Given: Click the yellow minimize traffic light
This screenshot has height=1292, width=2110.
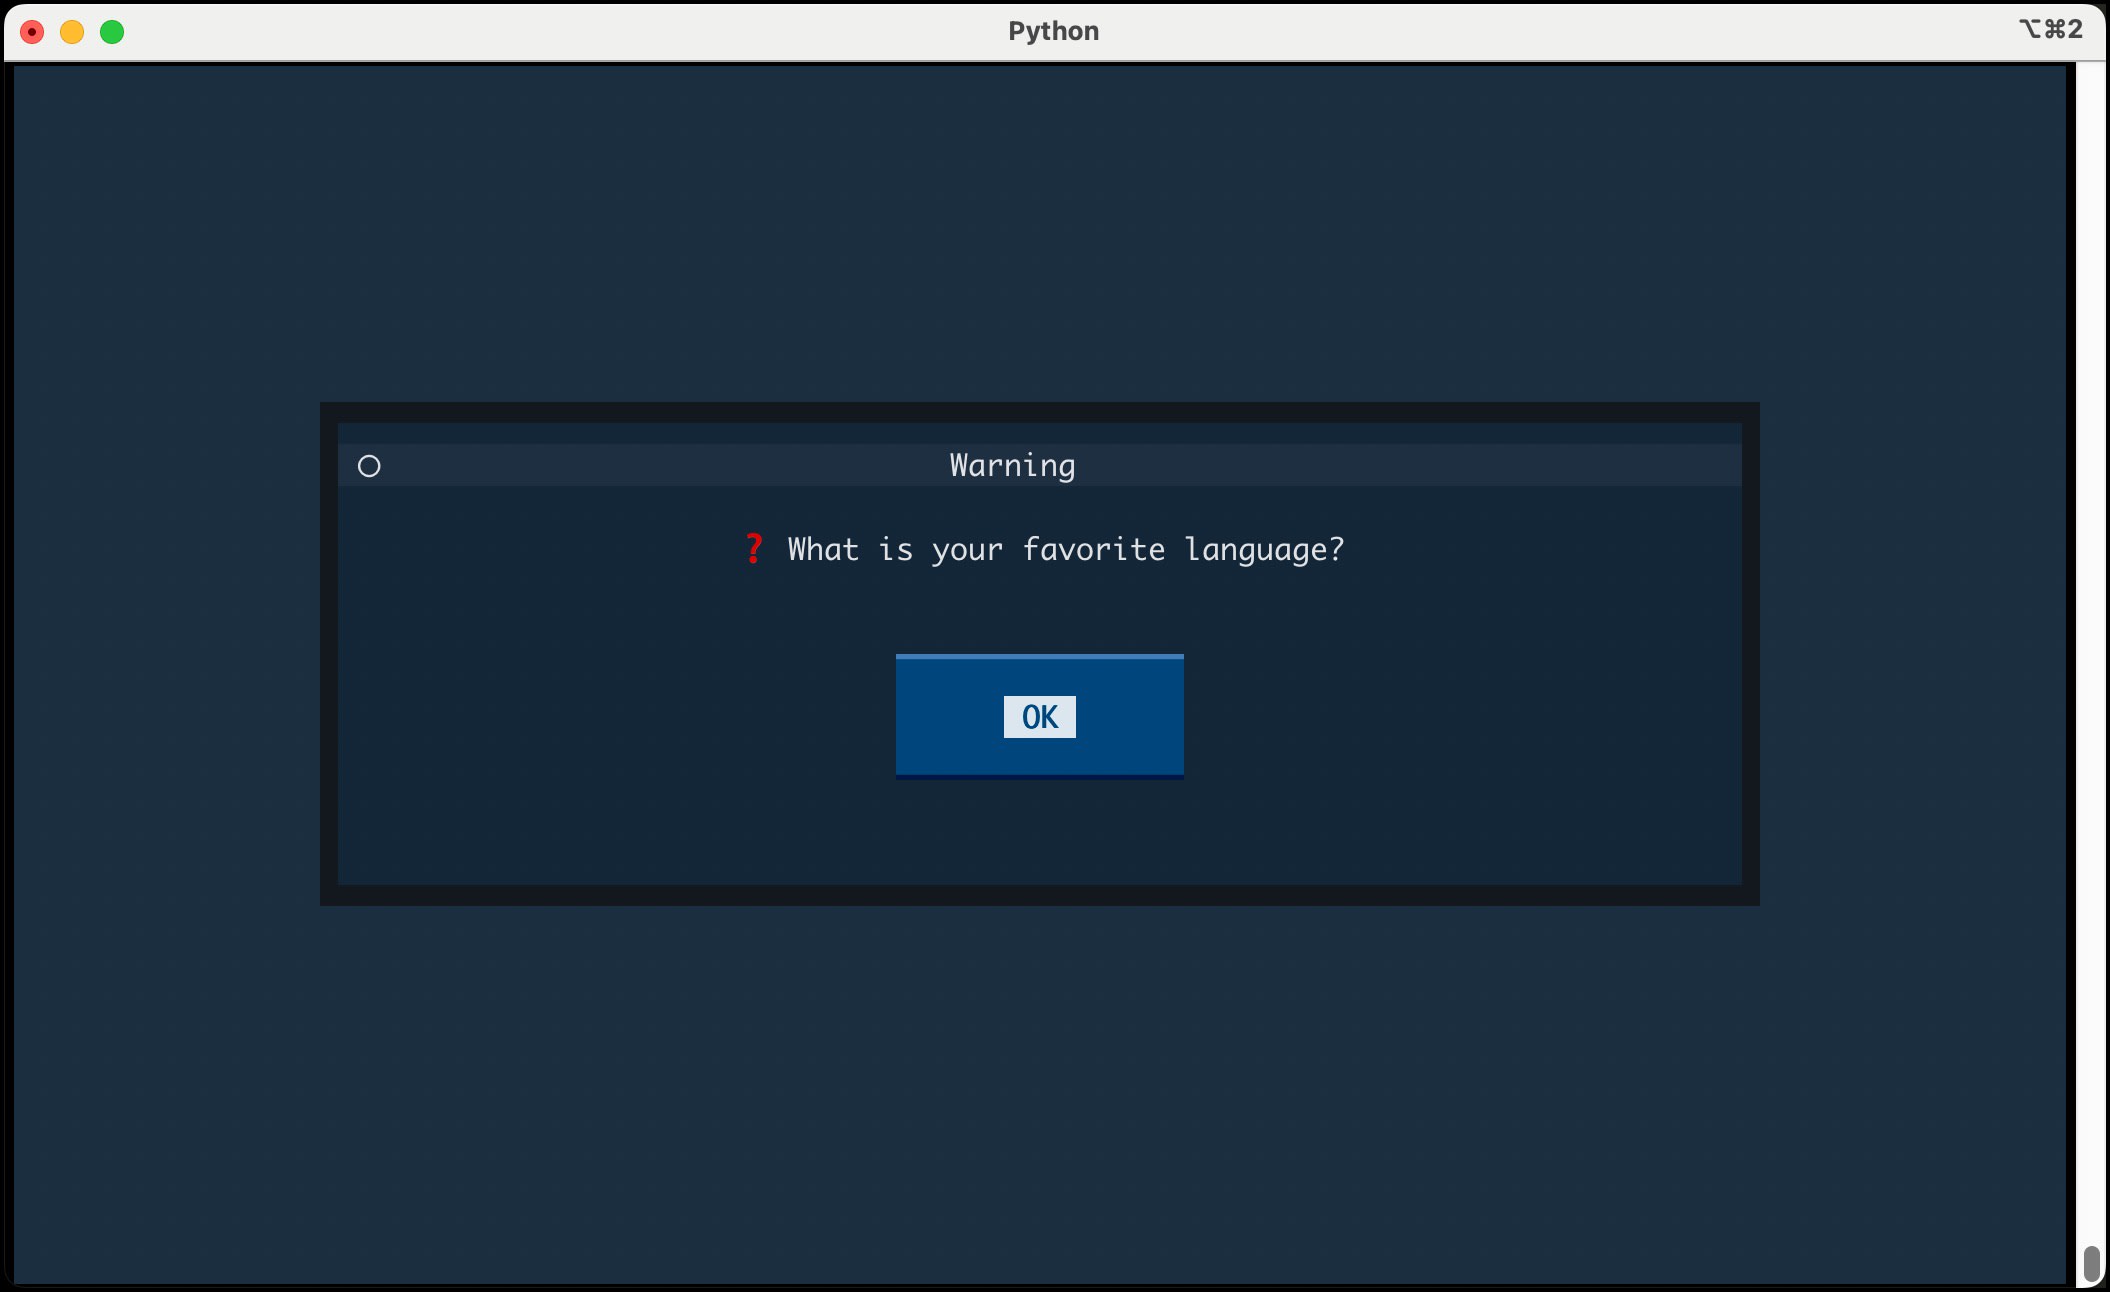Looking at the screenshot, I should [x=72, y=31].
